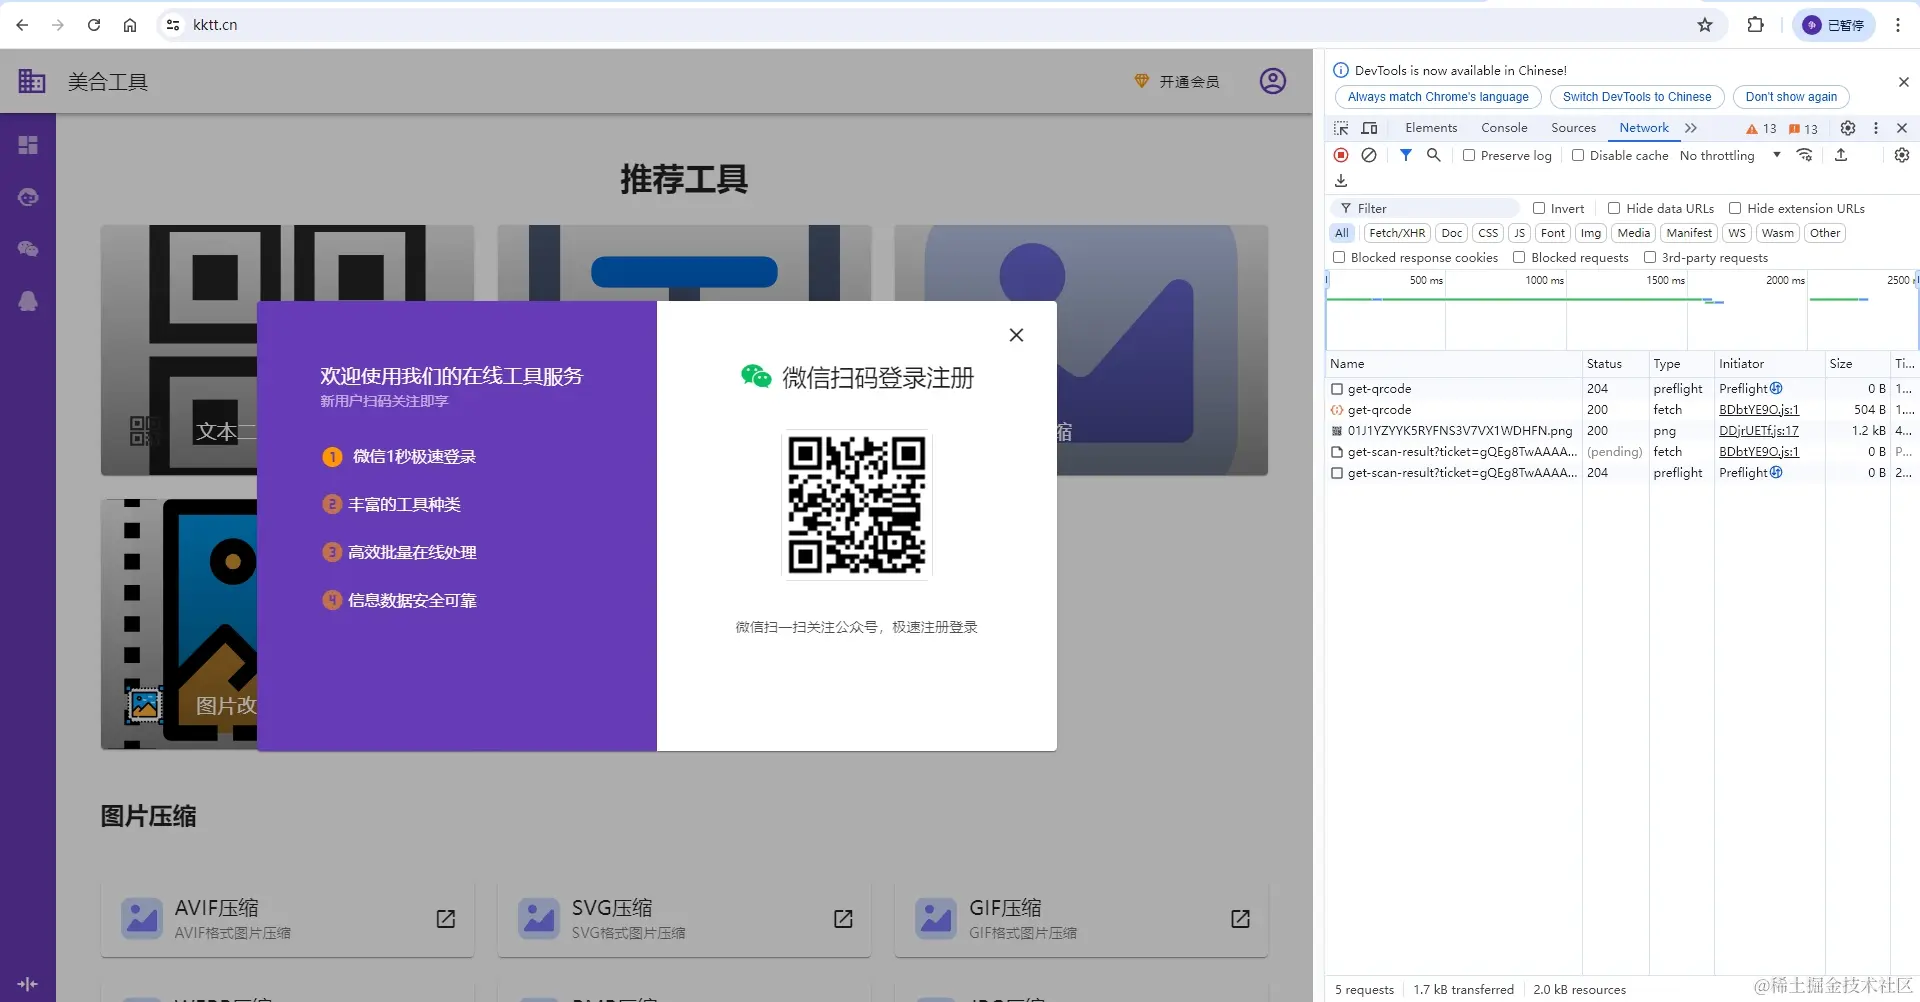Enable the Preserve log checkbox

(x=1468, y=155)
